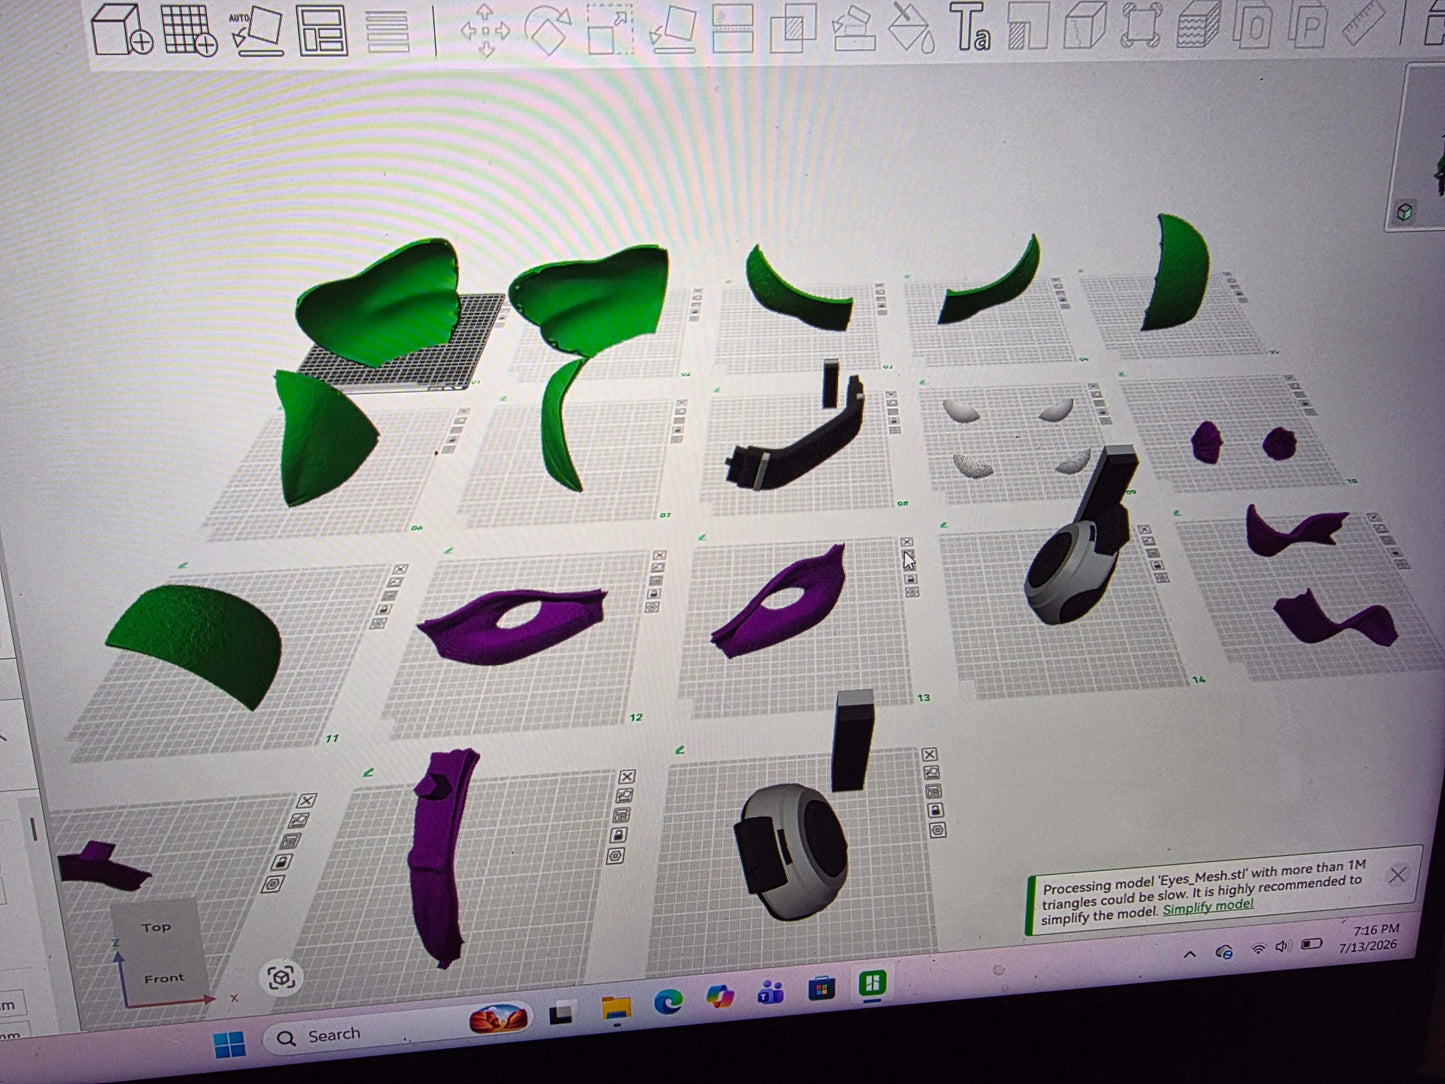Image resolution: width=1445 pixels, height=1084 pixels.
Task: Remove the tall purple part plate via X
Action: tap(627, 776)
